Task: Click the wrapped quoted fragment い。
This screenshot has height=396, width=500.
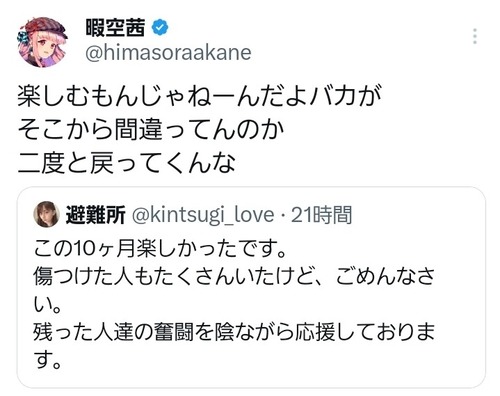Action: 47,305
